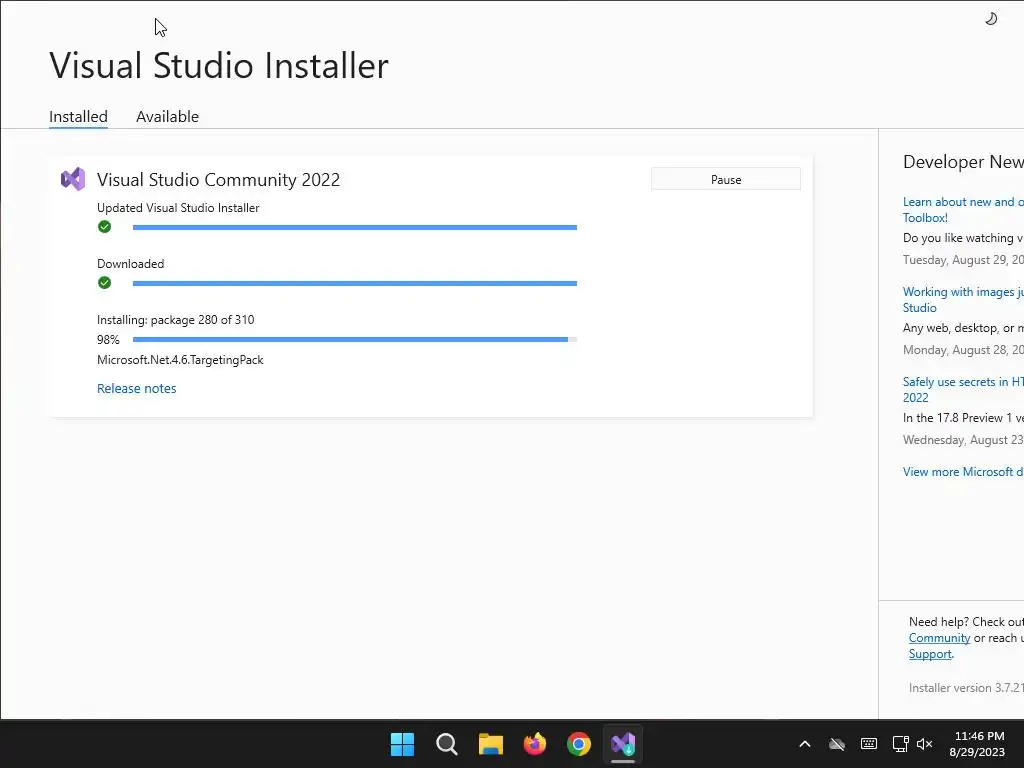Image resolution: width=1024 pixels, height=768 pixels.
Task: Click Visual Studio Installer taskbar icon
Action: click(623, 744)
